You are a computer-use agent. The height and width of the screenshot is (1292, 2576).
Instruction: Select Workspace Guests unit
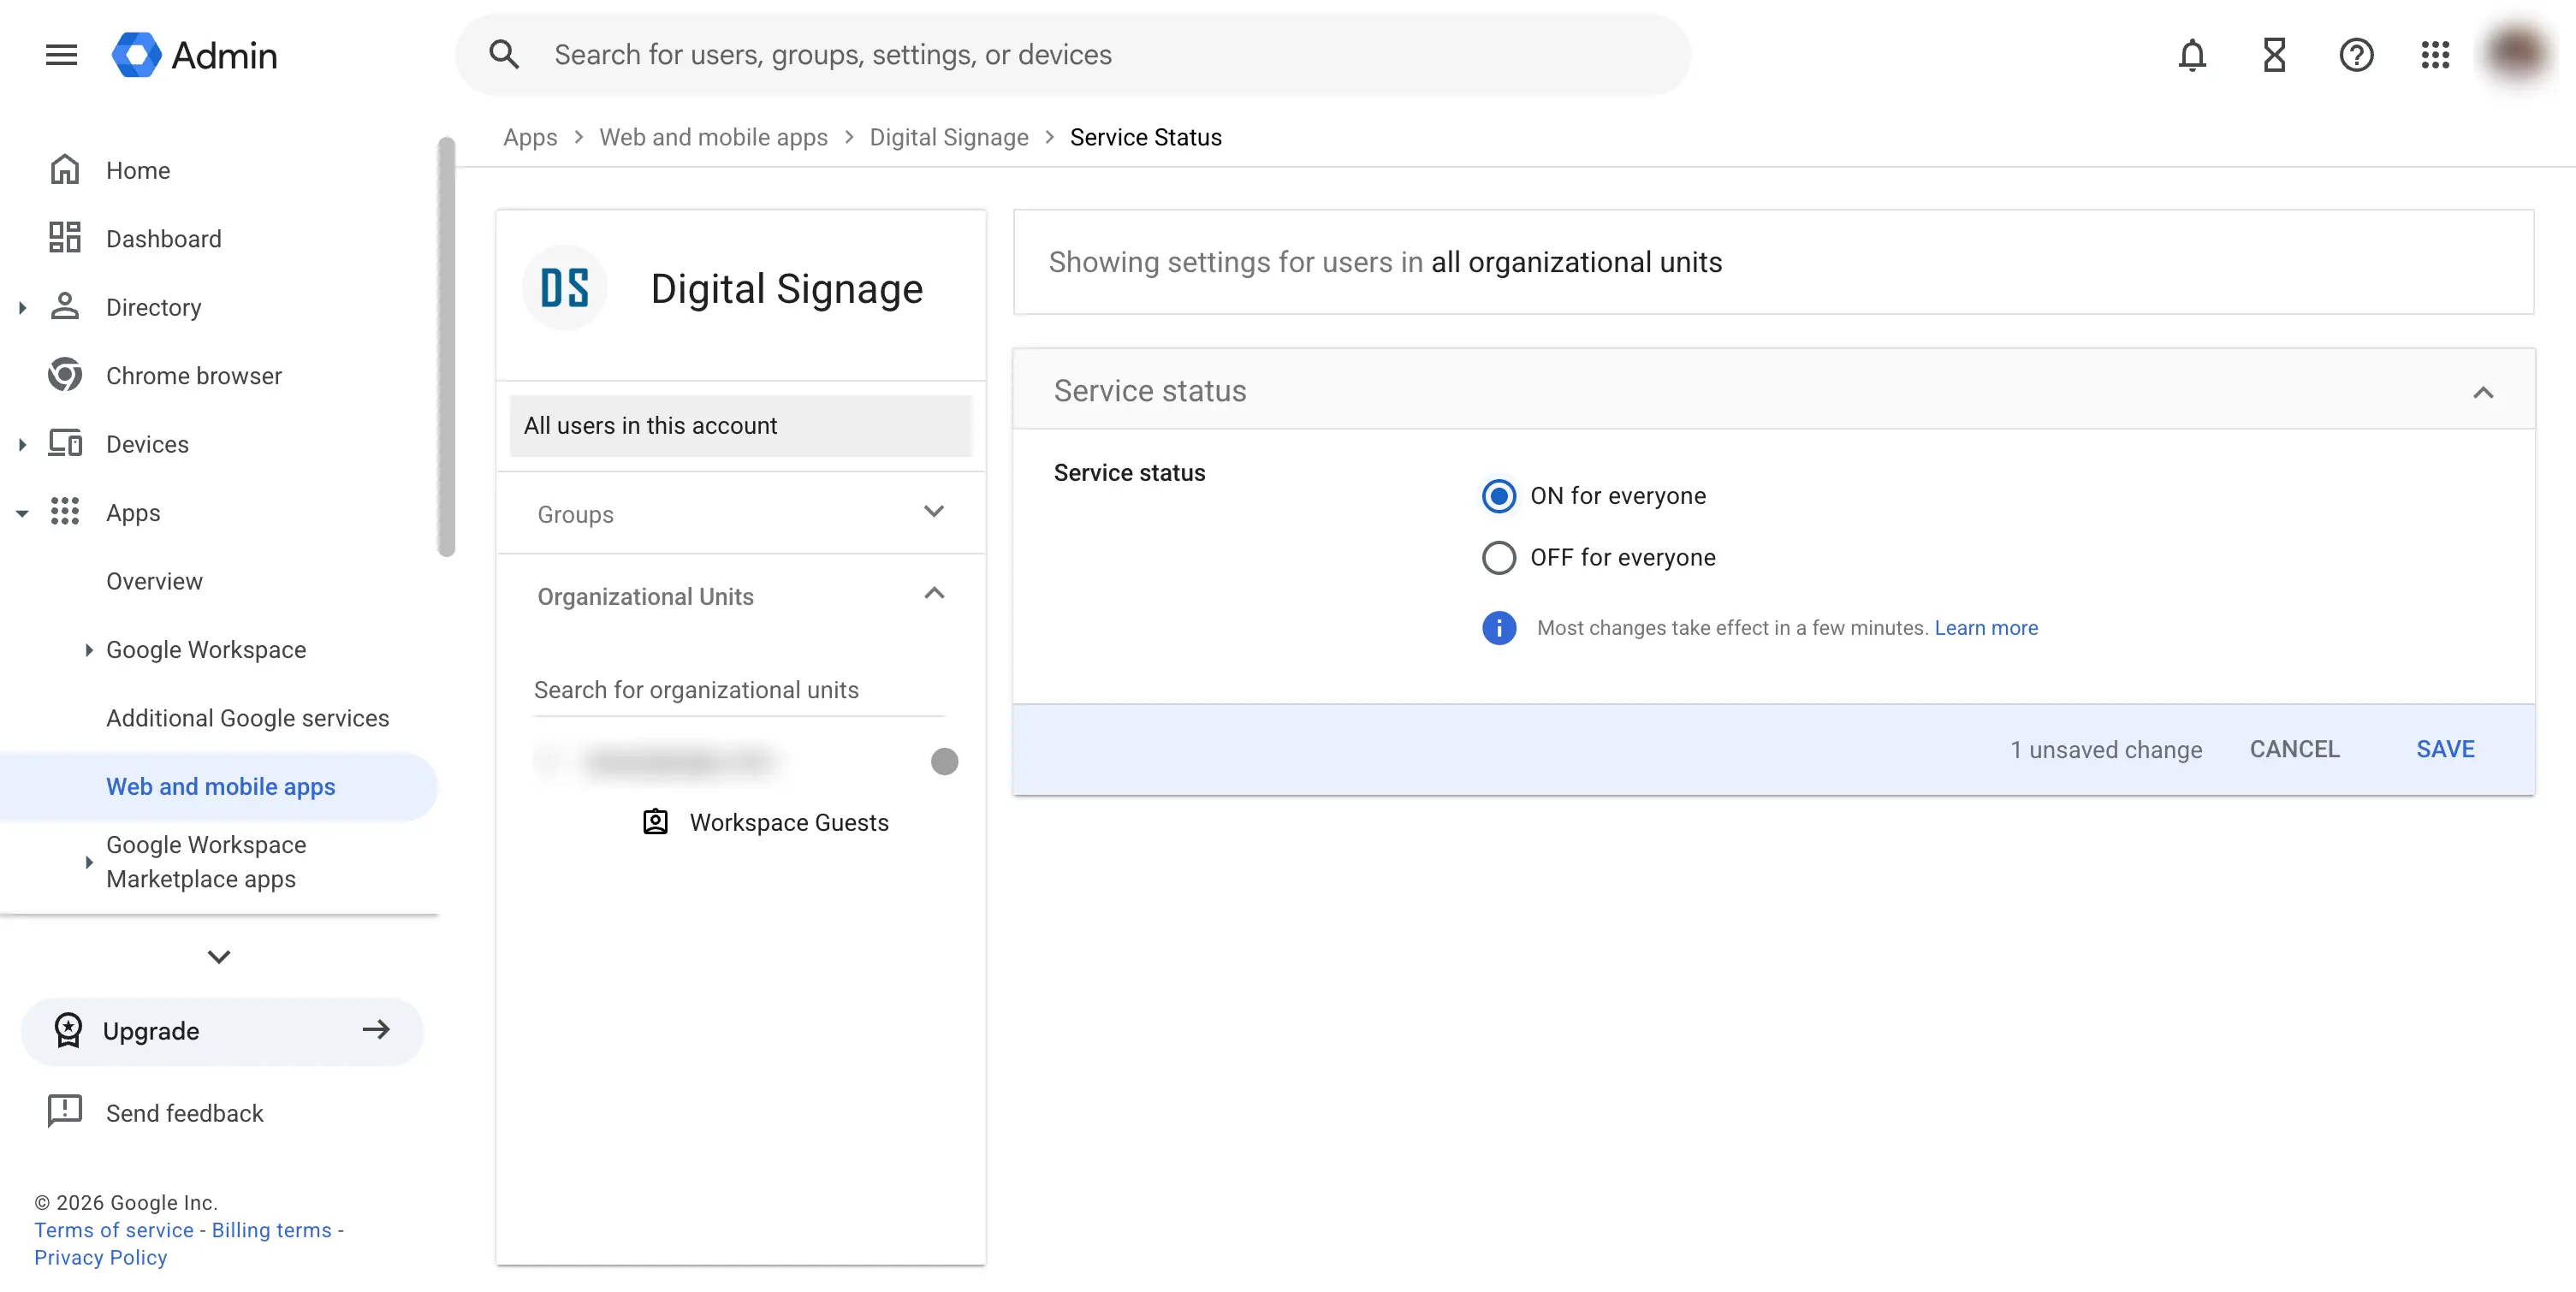point(788,822)
